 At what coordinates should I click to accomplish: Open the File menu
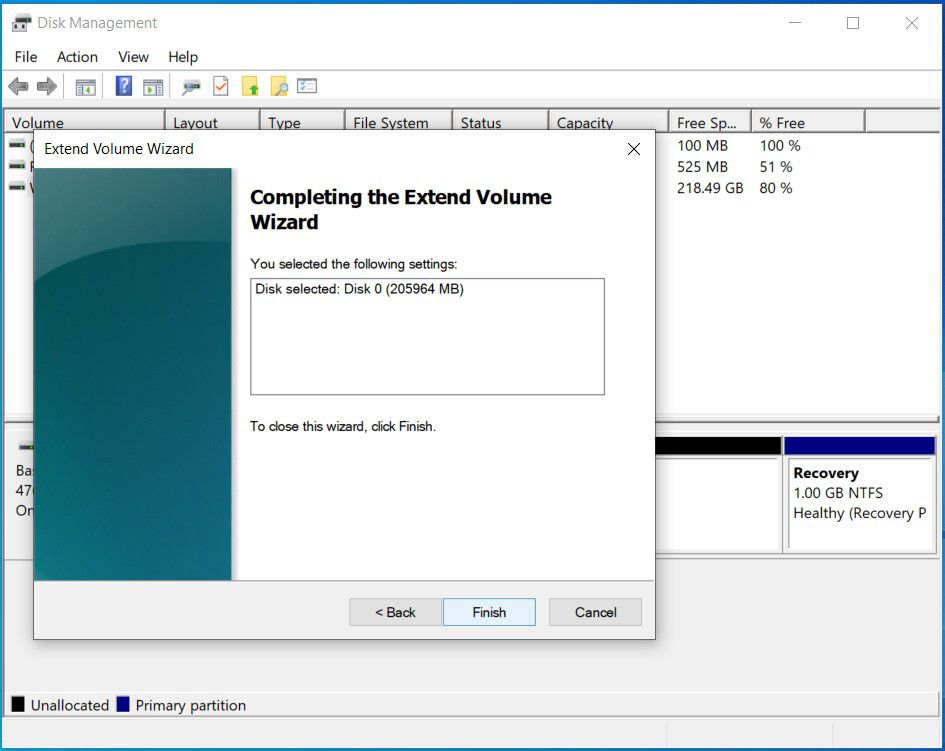26,57
